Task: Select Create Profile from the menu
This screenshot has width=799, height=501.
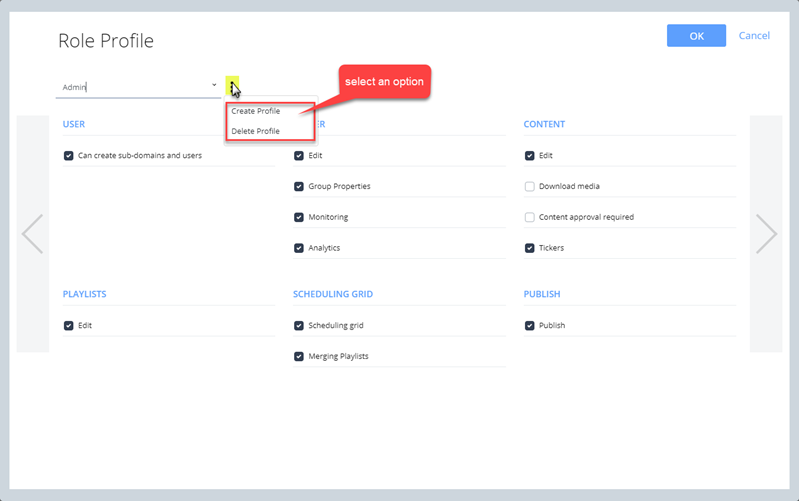Action: click(256, 111)
